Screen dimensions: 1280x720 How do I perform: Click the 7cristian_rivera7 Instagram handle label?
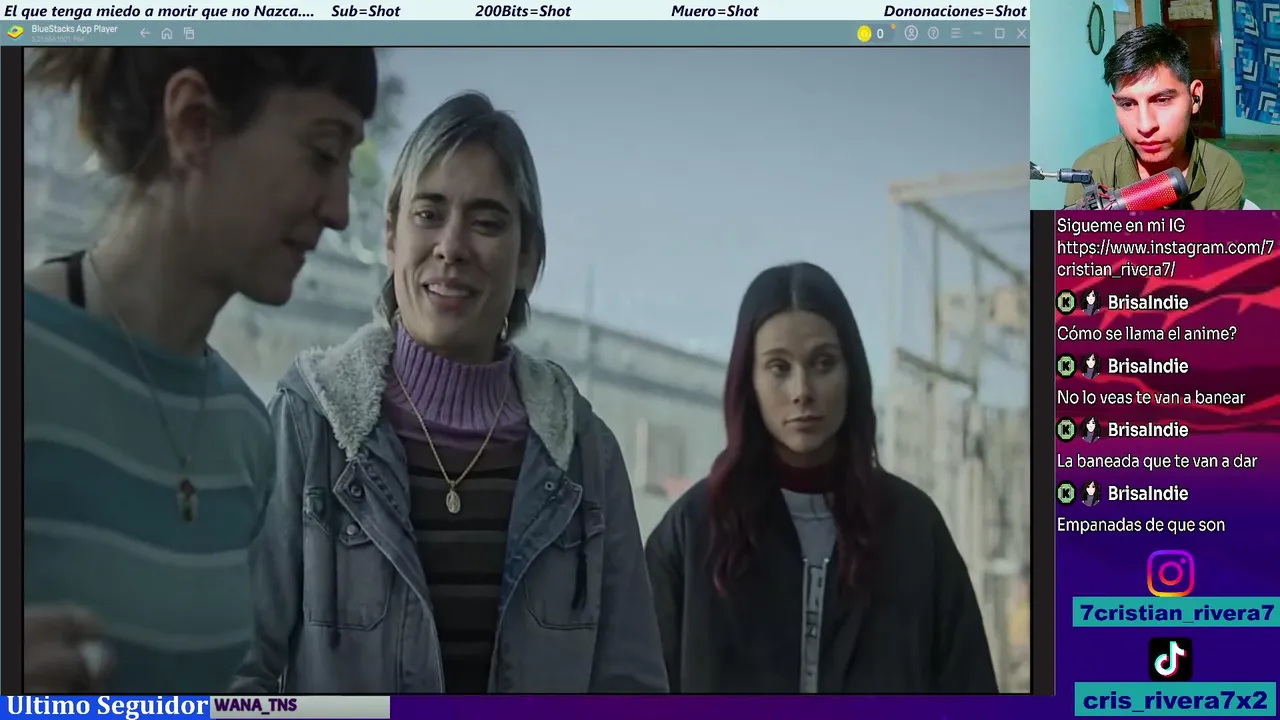click(x=1176, y=613)
